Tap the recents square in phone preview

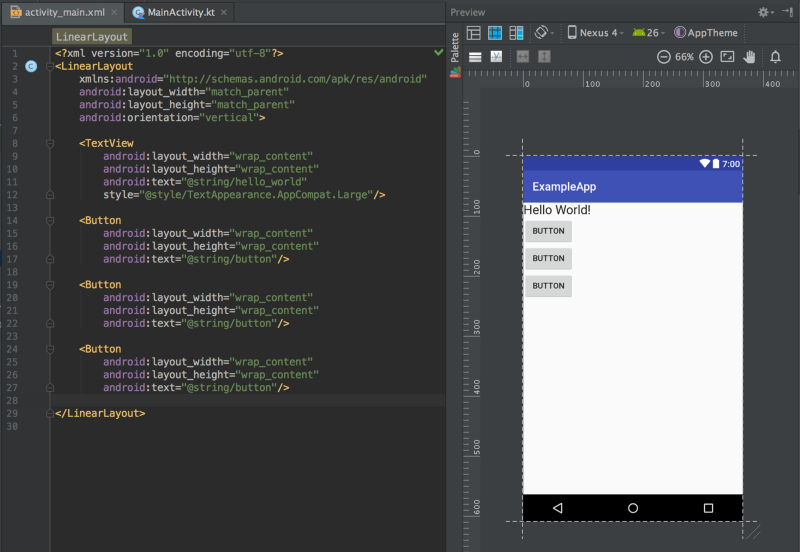point(708,508)
